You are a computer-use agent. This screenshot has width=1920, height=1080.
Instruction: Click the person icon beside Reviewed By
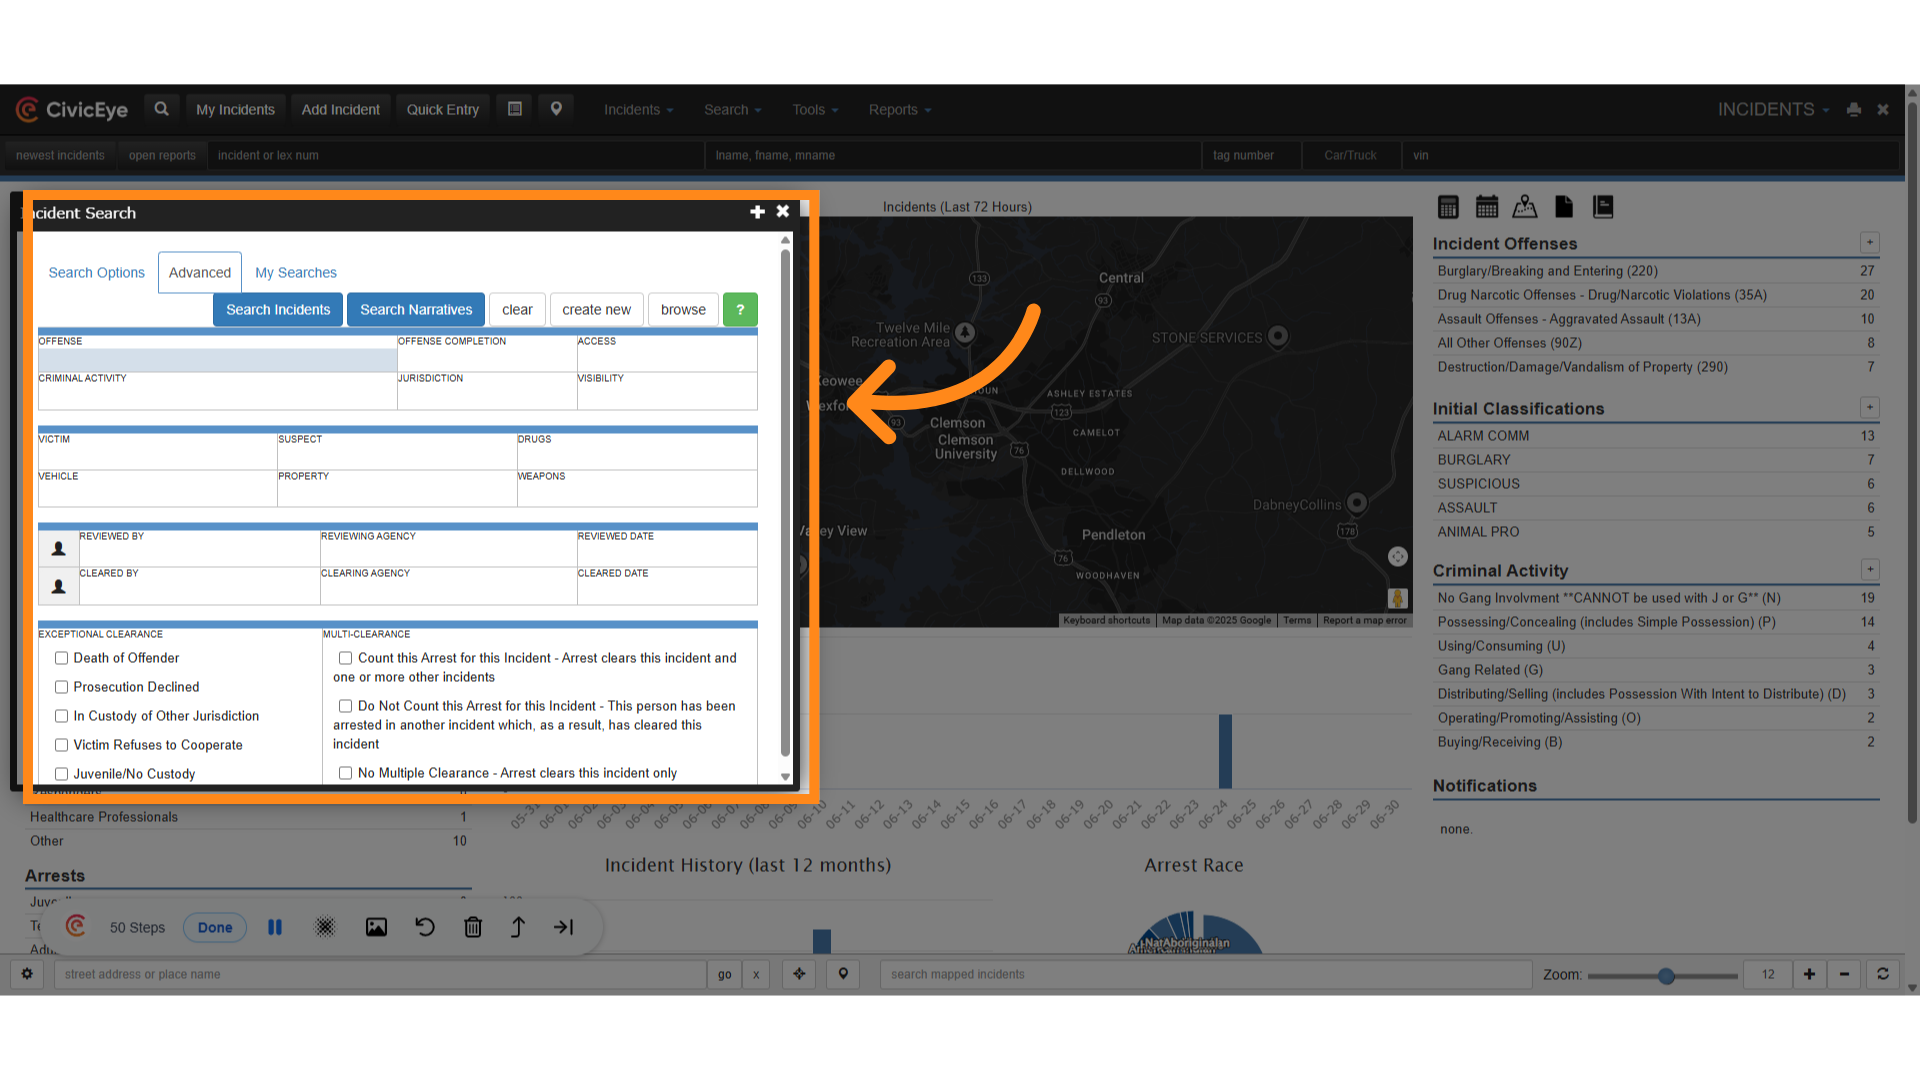coord(59,549)
